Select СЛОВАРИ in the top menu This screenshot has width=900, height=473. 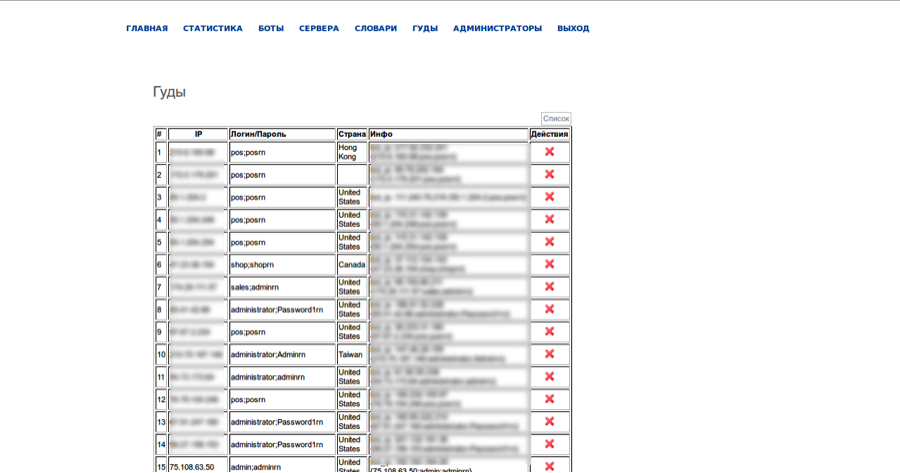[375, 29]
